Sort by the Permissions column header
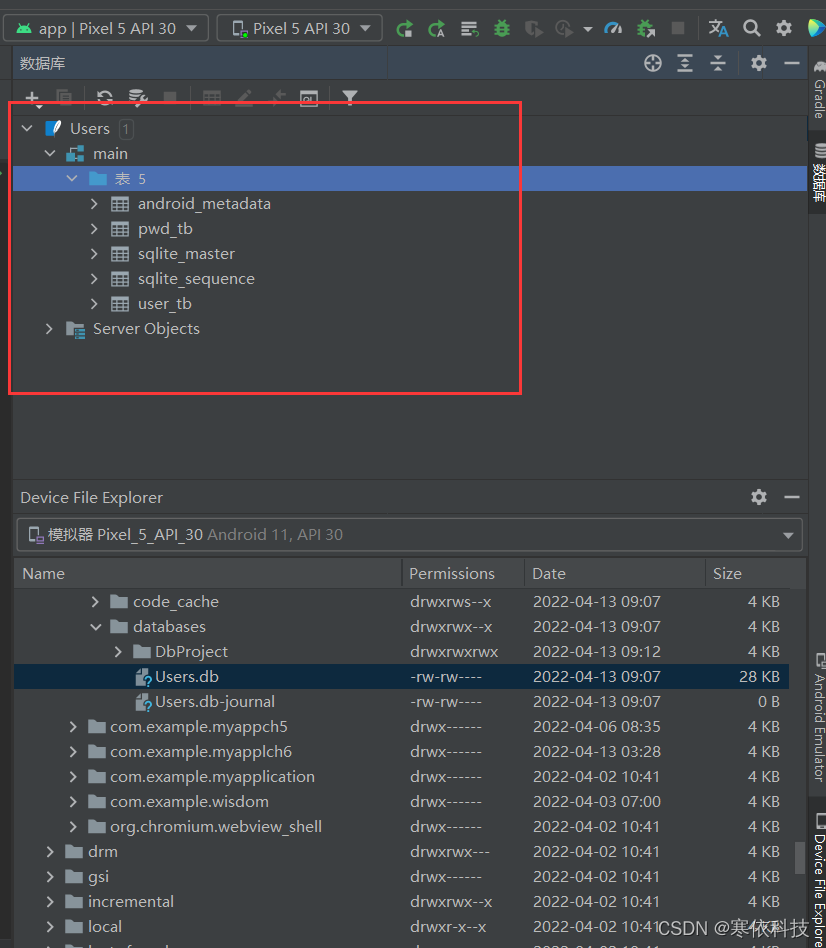The width and height of the screenshot is (826, 948). click(x=463, y=573)
